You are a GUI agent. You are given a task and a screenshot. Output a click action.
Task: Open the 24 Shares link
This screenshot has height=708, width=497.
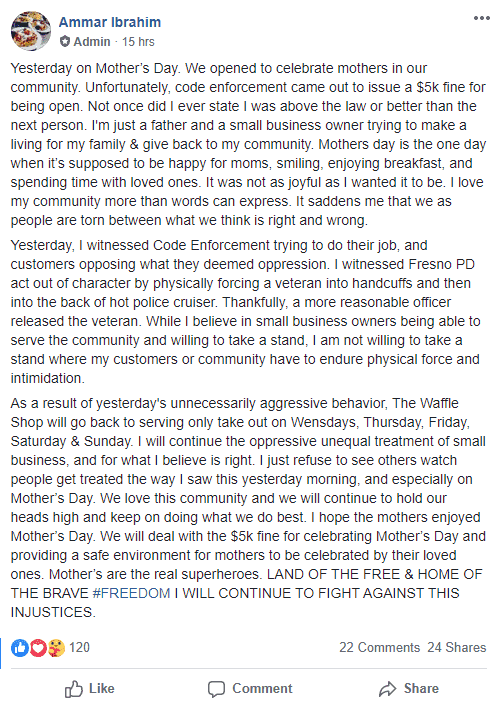457,647
